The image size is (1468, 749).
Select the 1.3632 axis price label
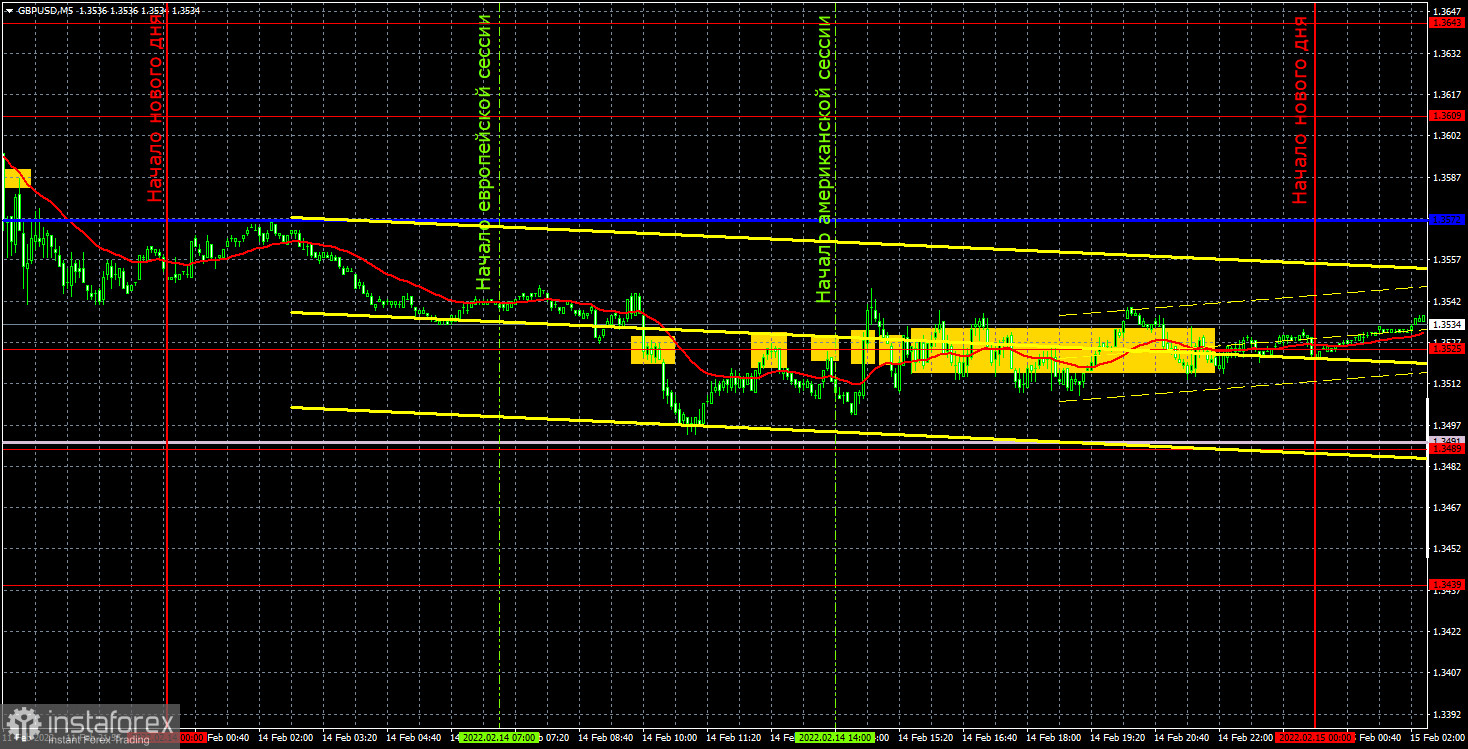coord(1446,53)
